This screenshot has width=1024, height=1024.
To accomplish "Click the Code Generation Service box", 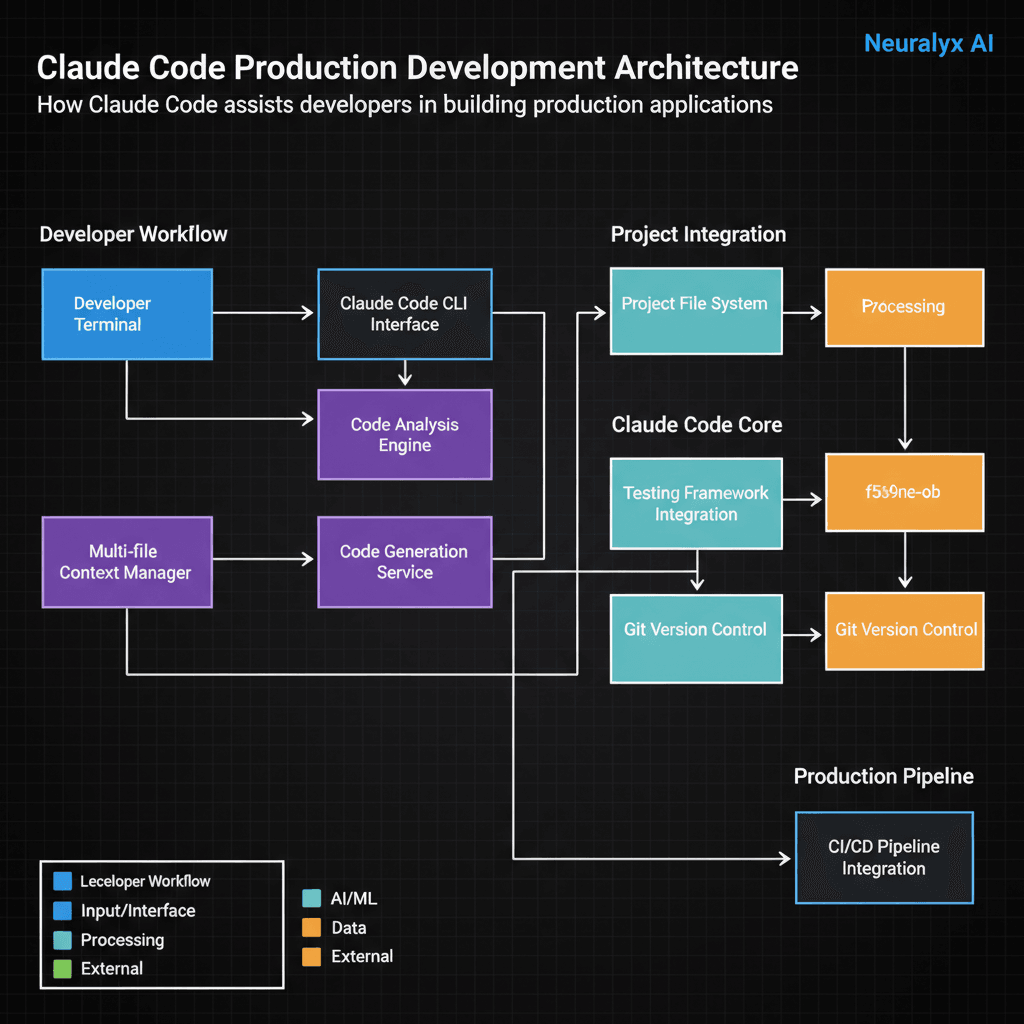I will pos(405,562).
